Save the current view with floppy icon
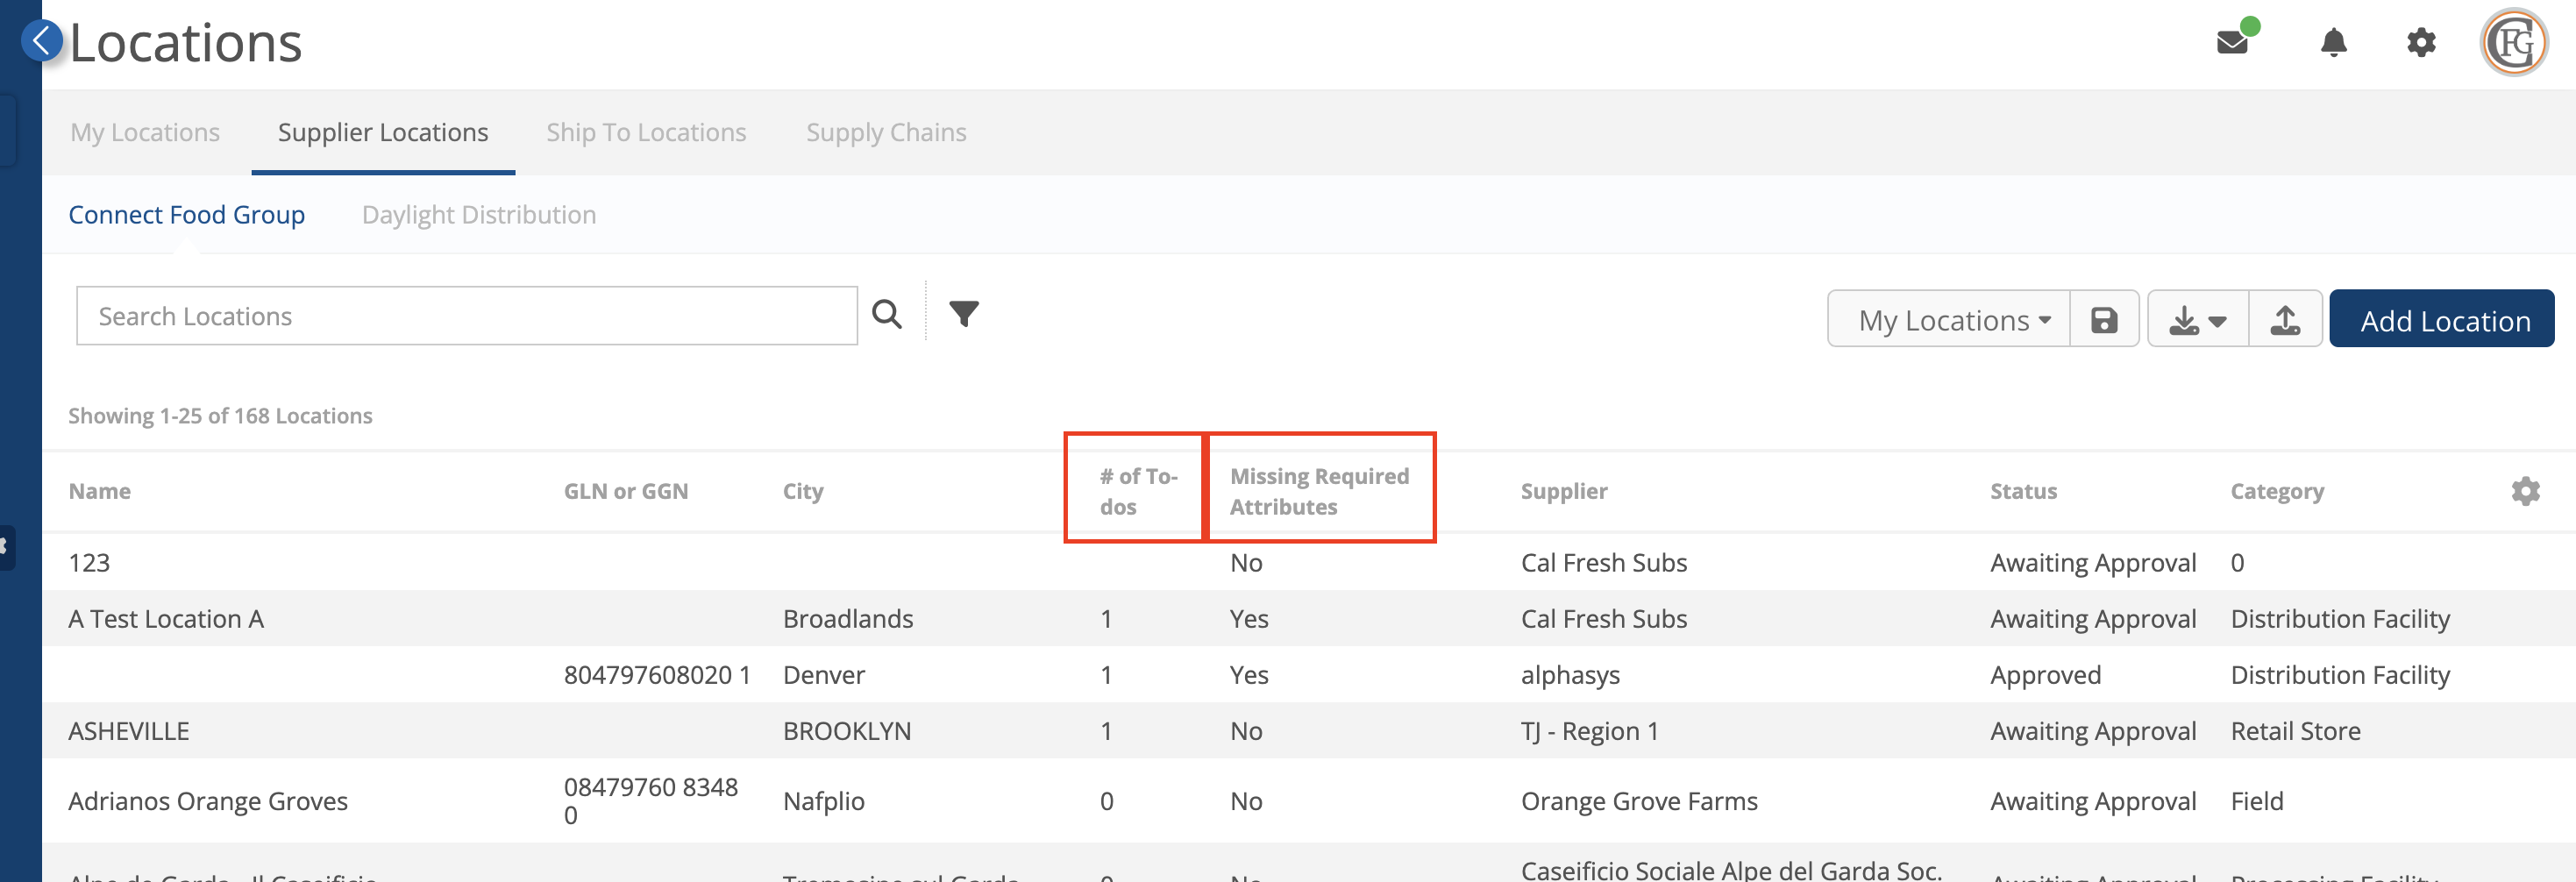Screen dimensions: 2576x882 point(2103,320)
